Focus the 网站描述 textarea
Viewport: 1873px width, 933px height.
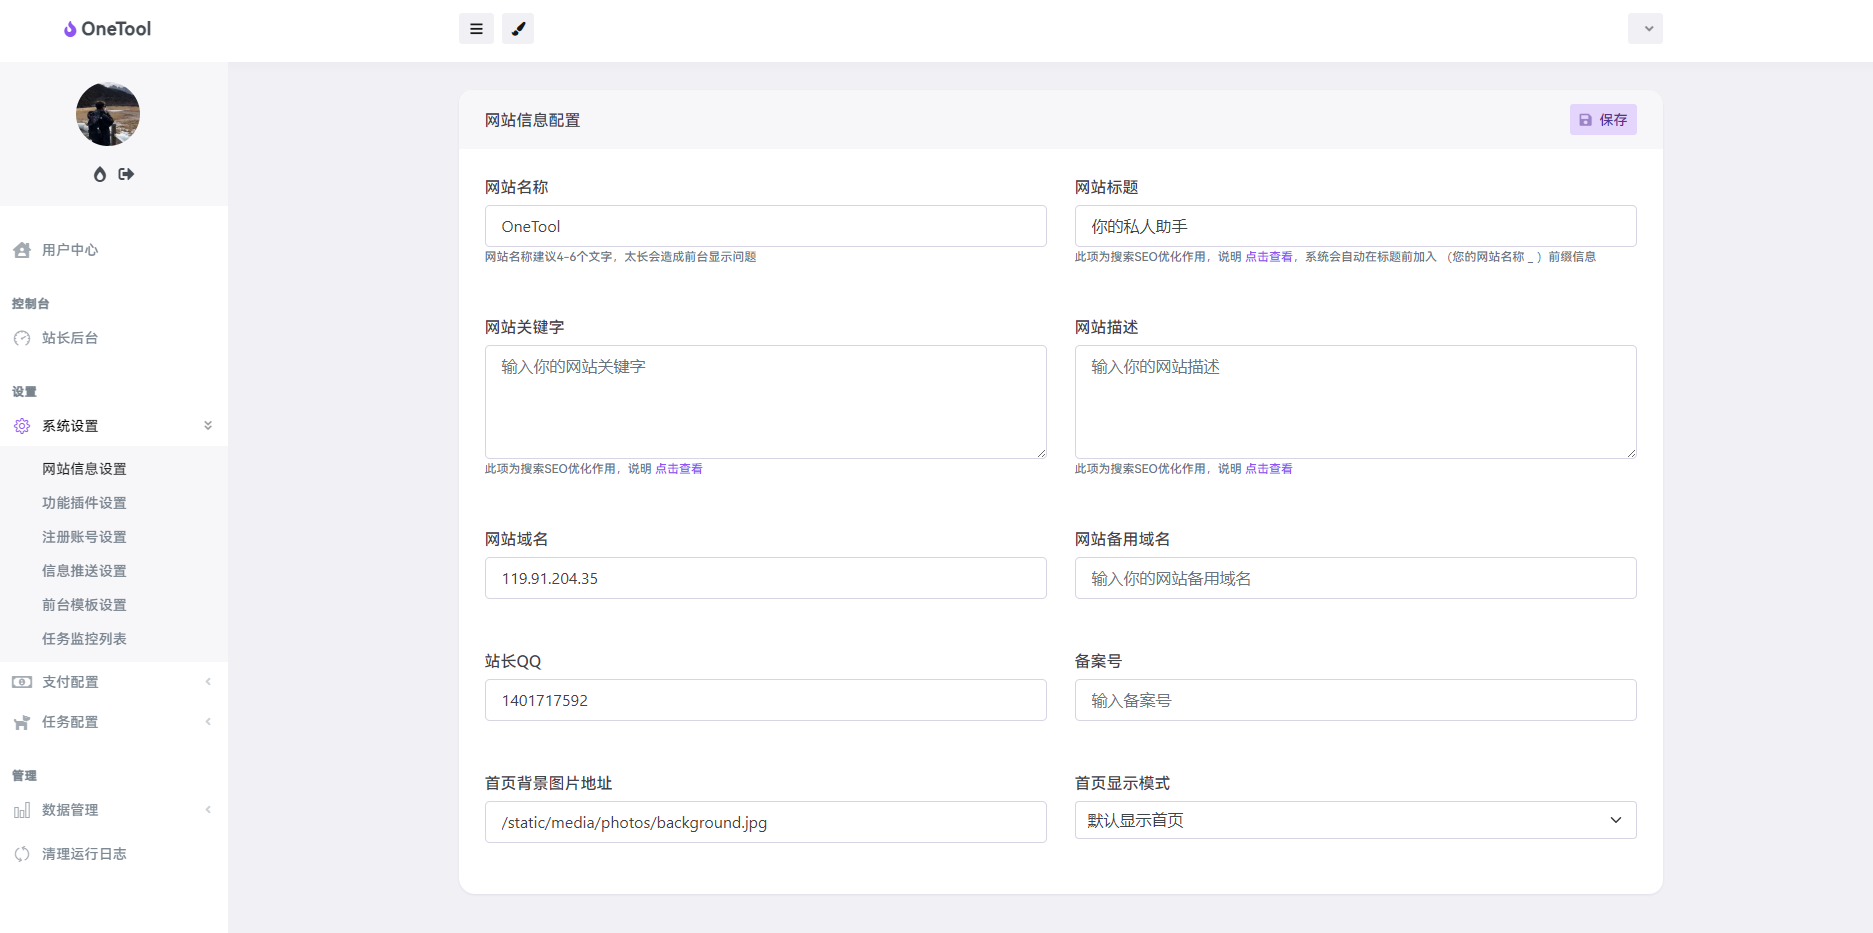1356,402
